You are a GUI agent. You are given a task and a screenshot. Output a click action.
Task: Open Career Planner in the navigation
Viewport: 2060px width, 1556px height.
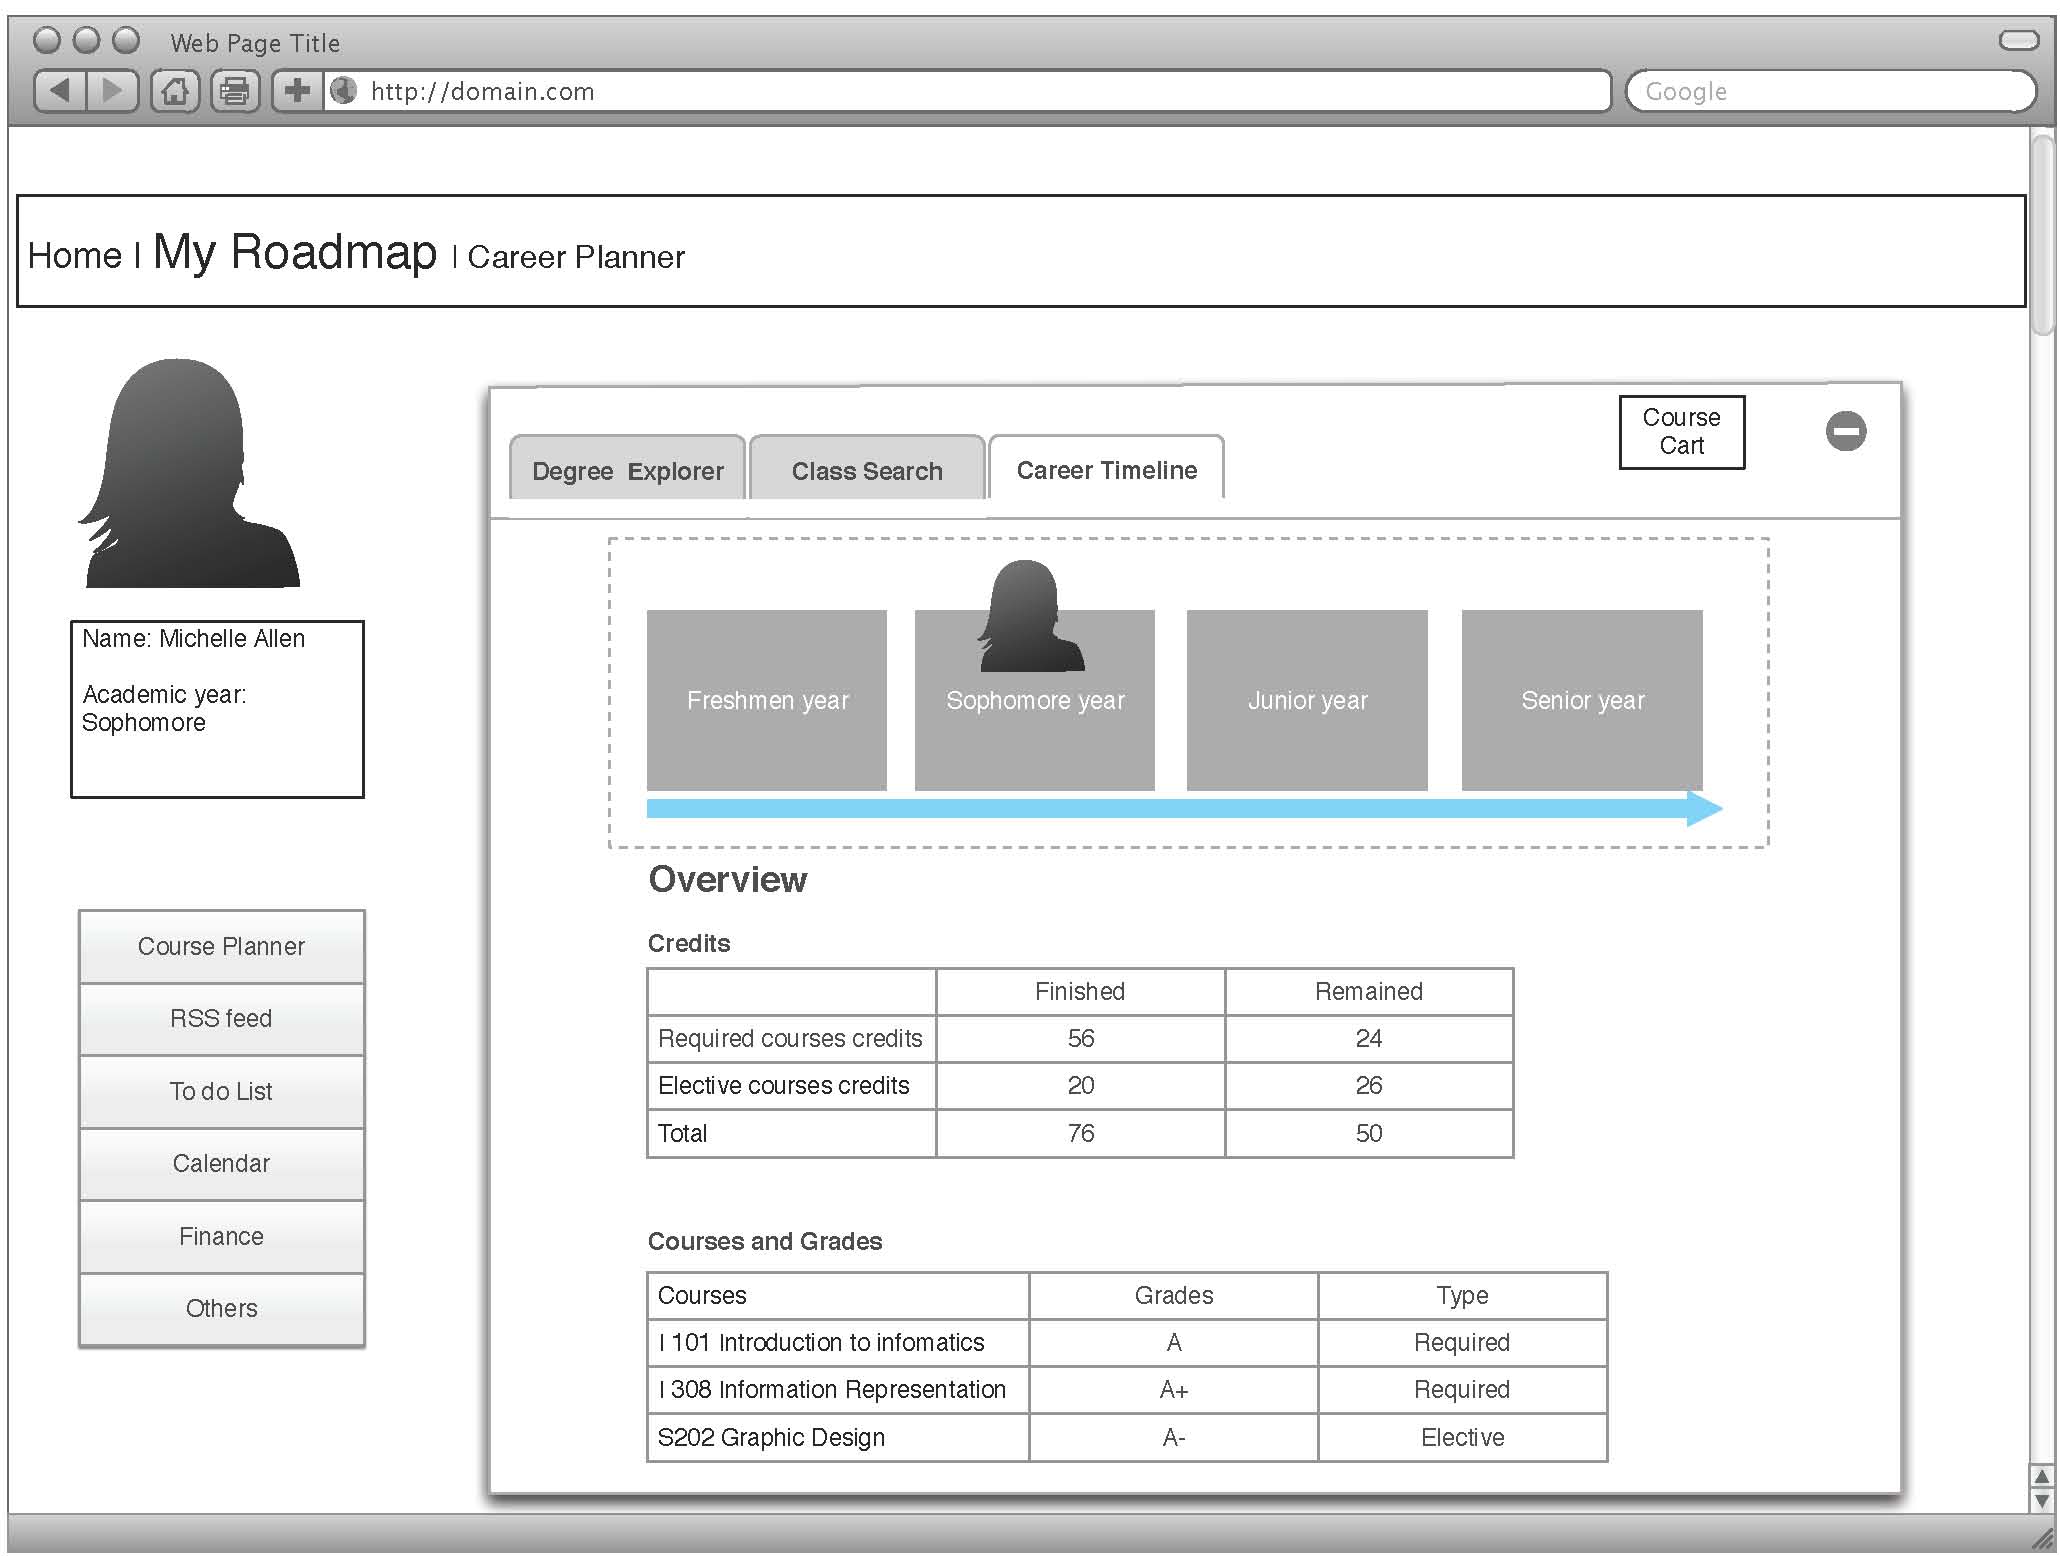576,257
